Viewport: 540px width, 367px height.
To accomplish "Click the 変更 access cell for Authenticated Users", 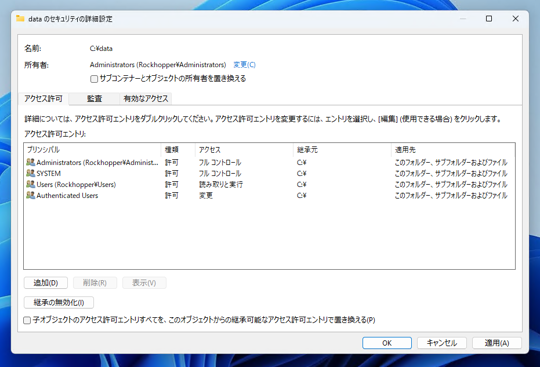I will tap(206, 195).
